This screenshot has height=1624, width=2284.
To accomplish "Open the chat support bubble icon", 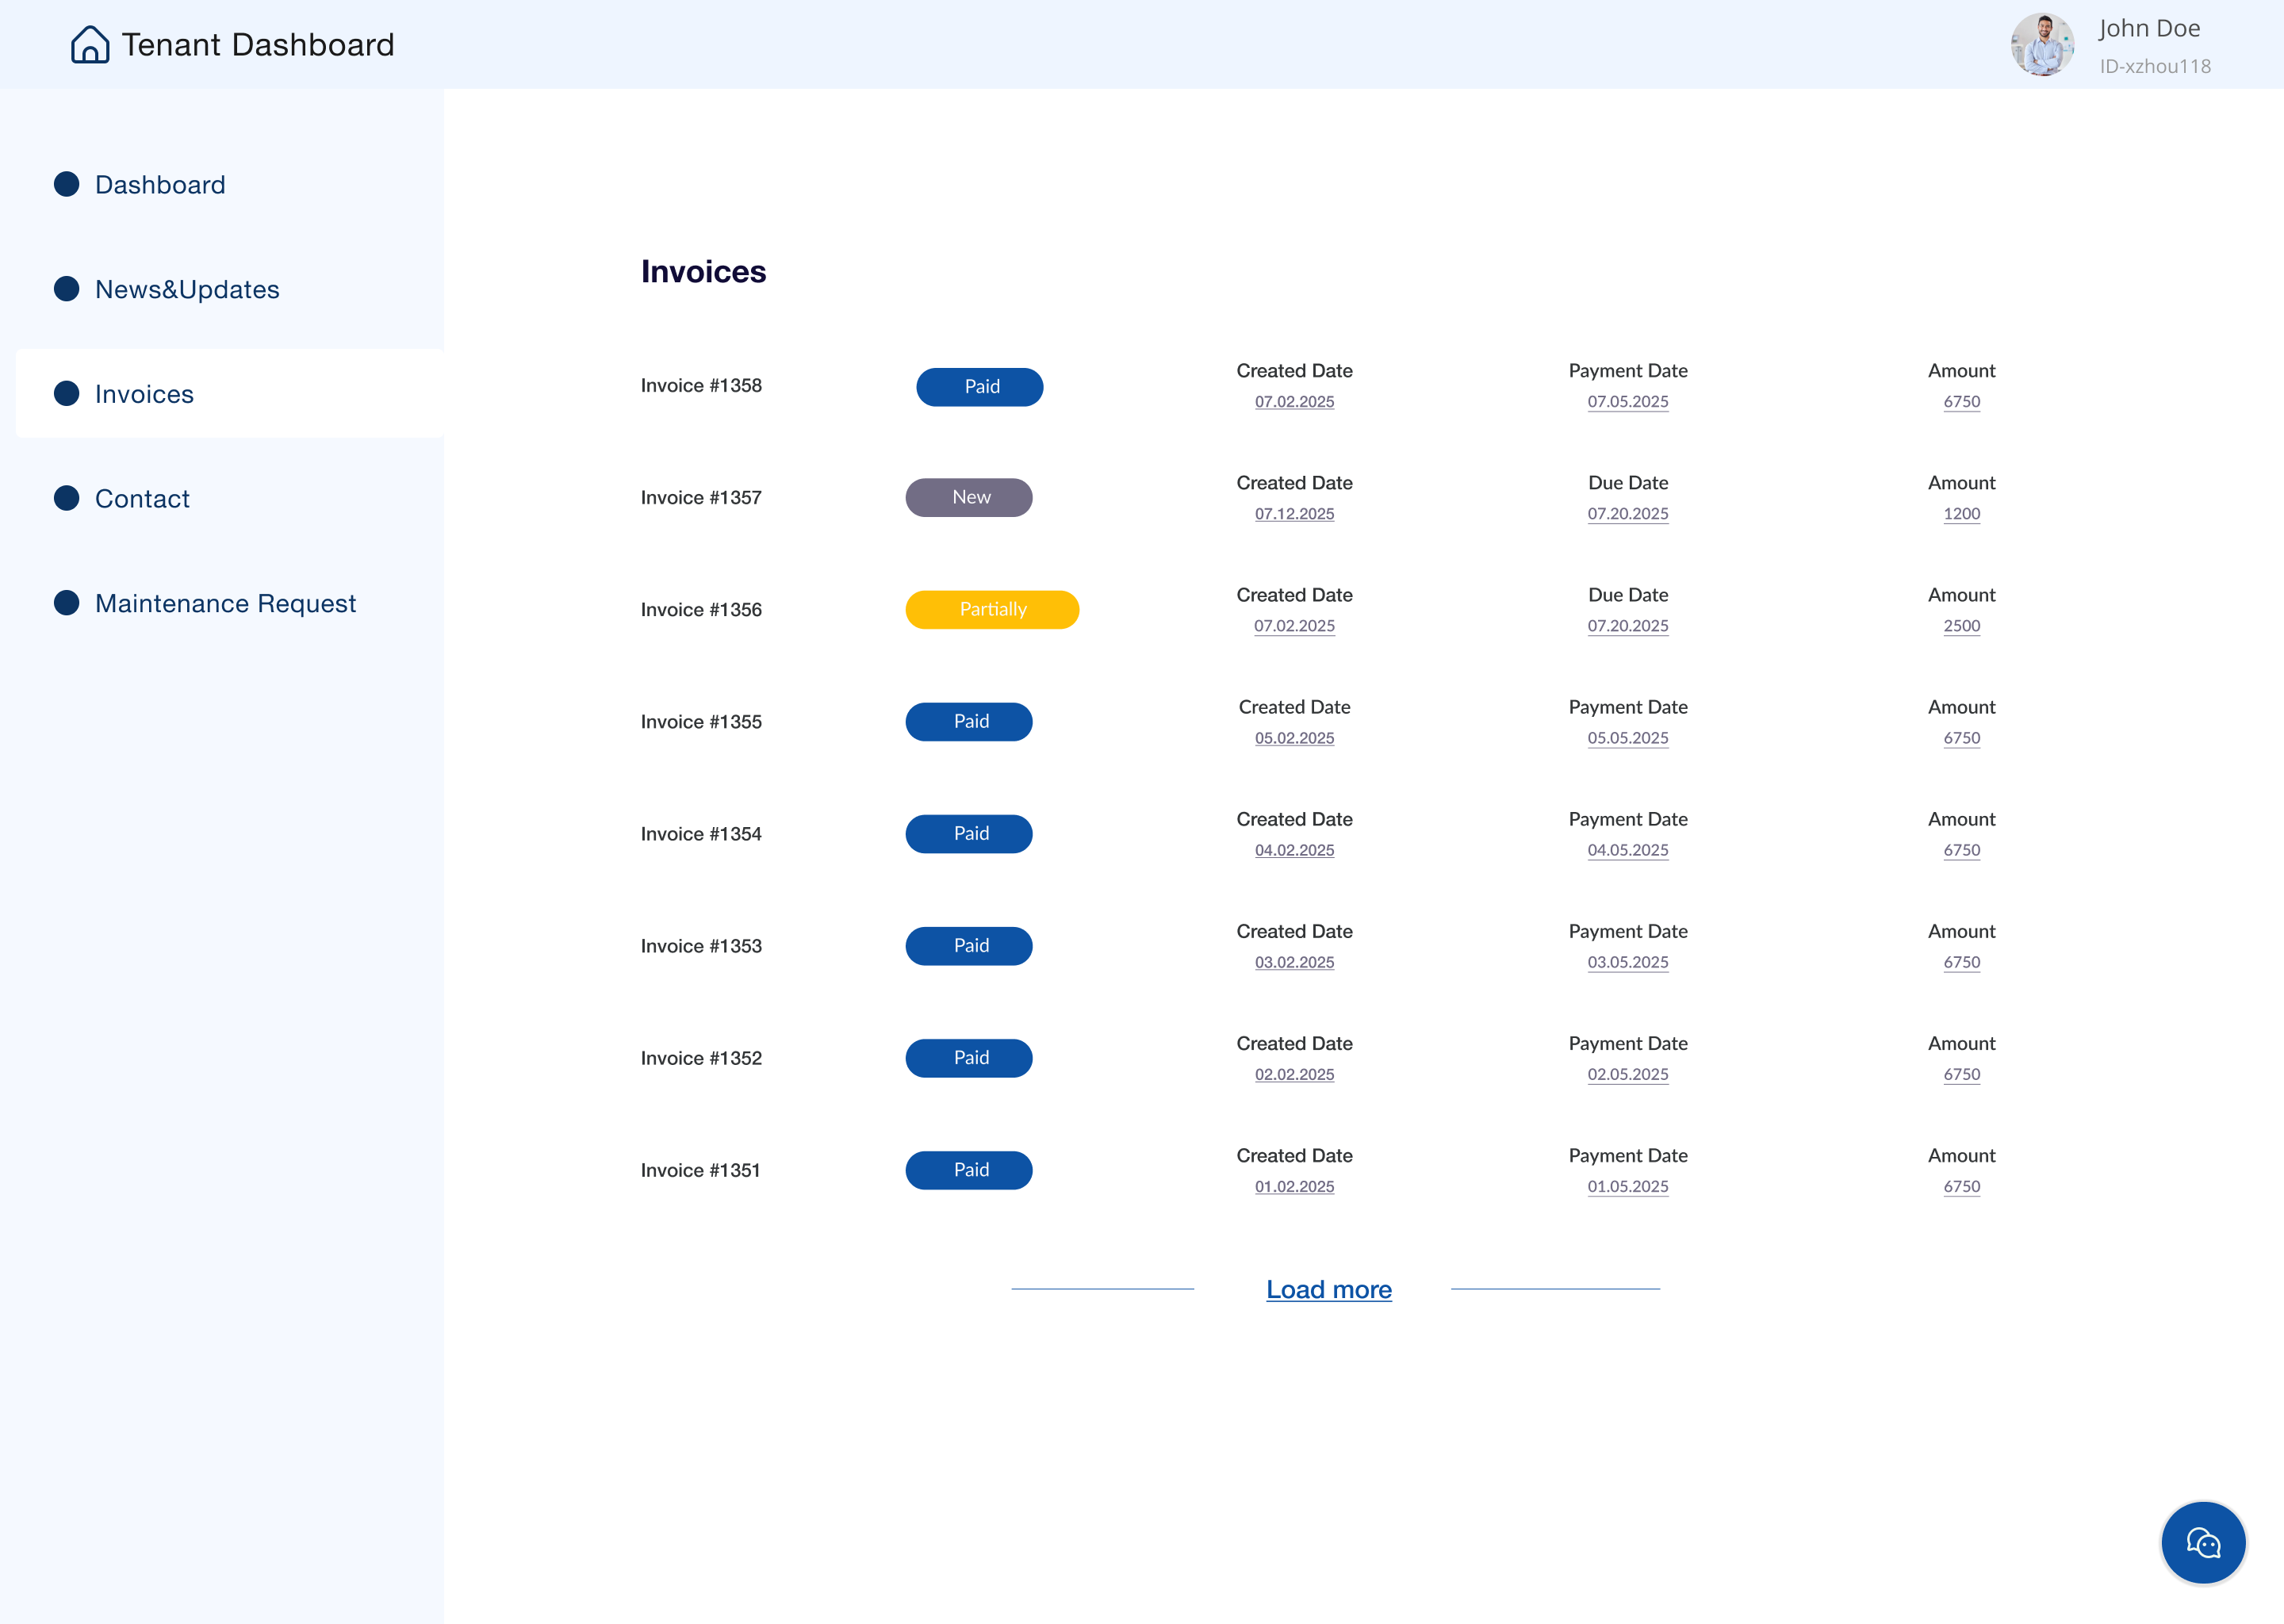I will (2203, 1543).
